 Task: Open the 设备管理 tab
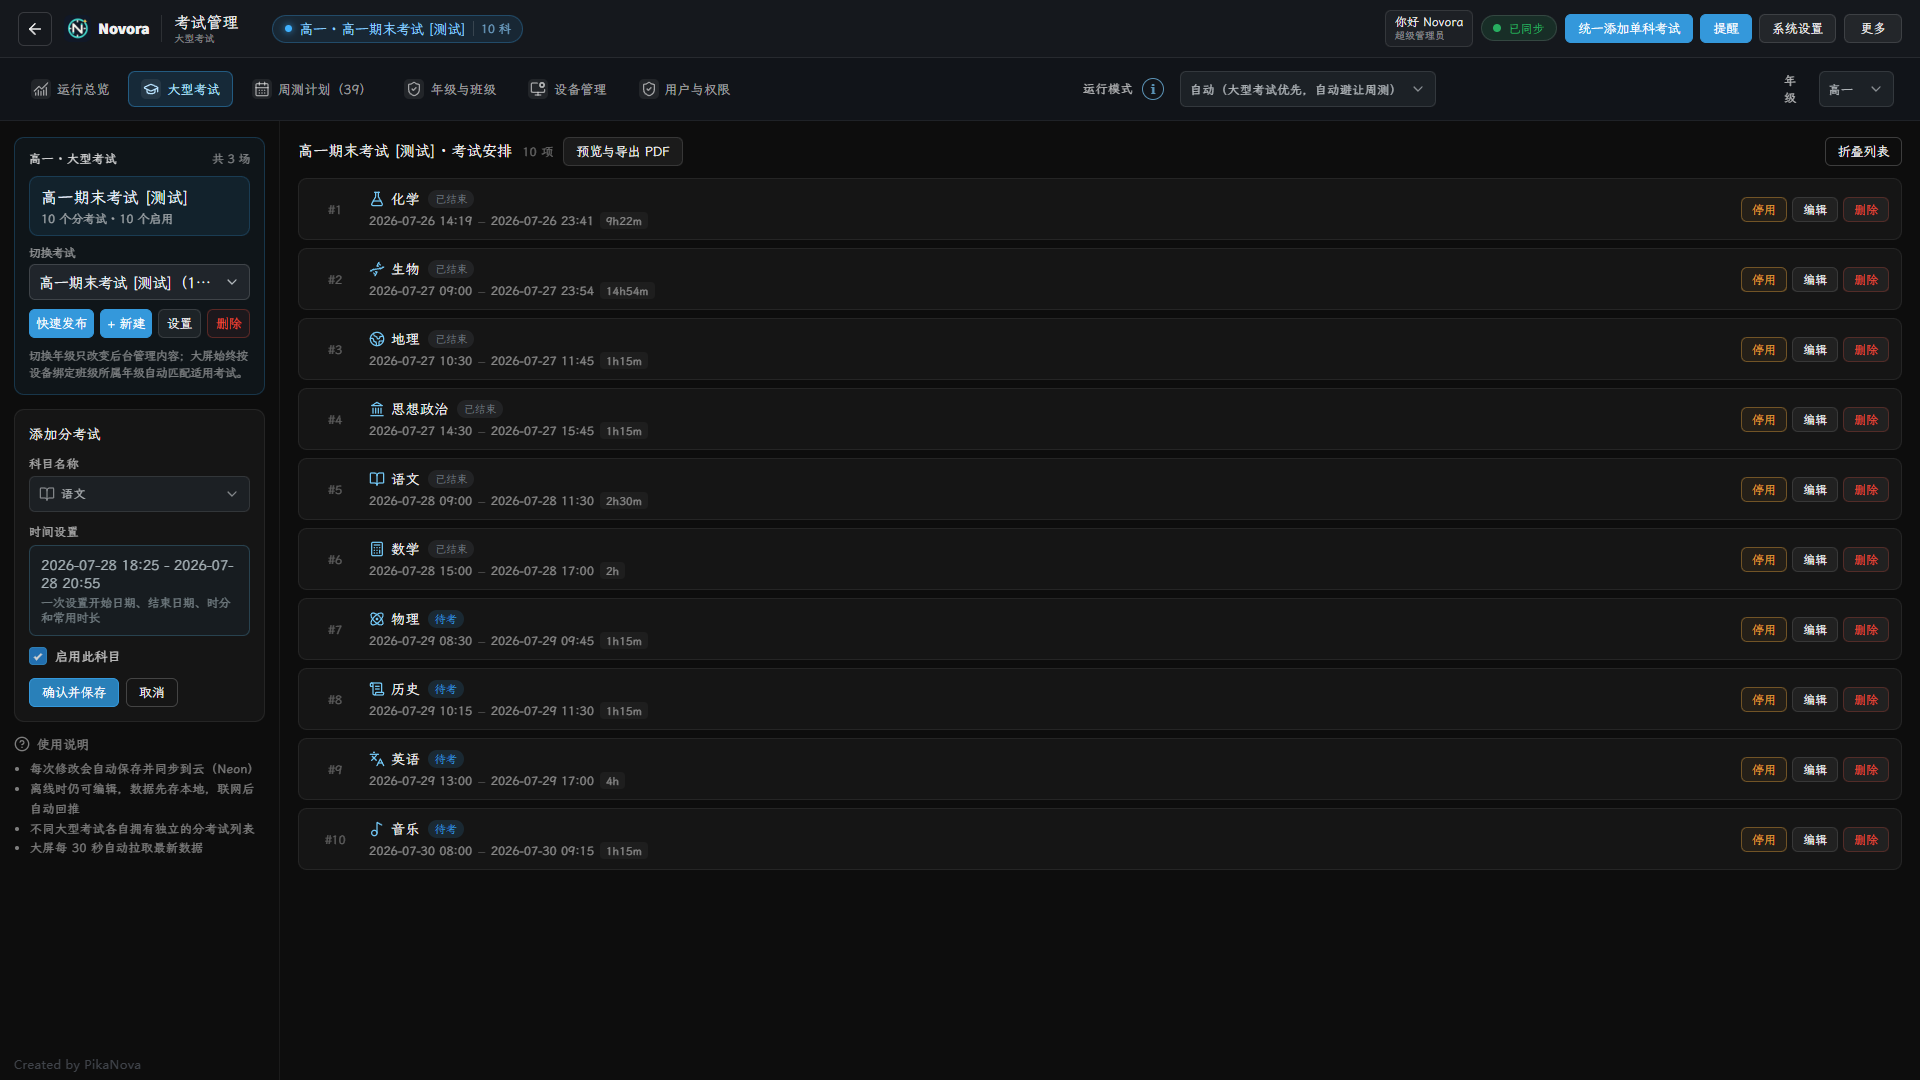point(568,89)
